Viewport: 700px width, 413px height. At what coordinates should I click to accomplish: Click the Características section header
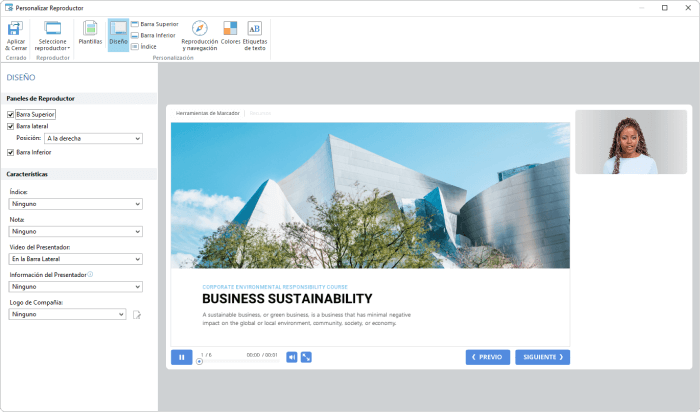[79, 174]
